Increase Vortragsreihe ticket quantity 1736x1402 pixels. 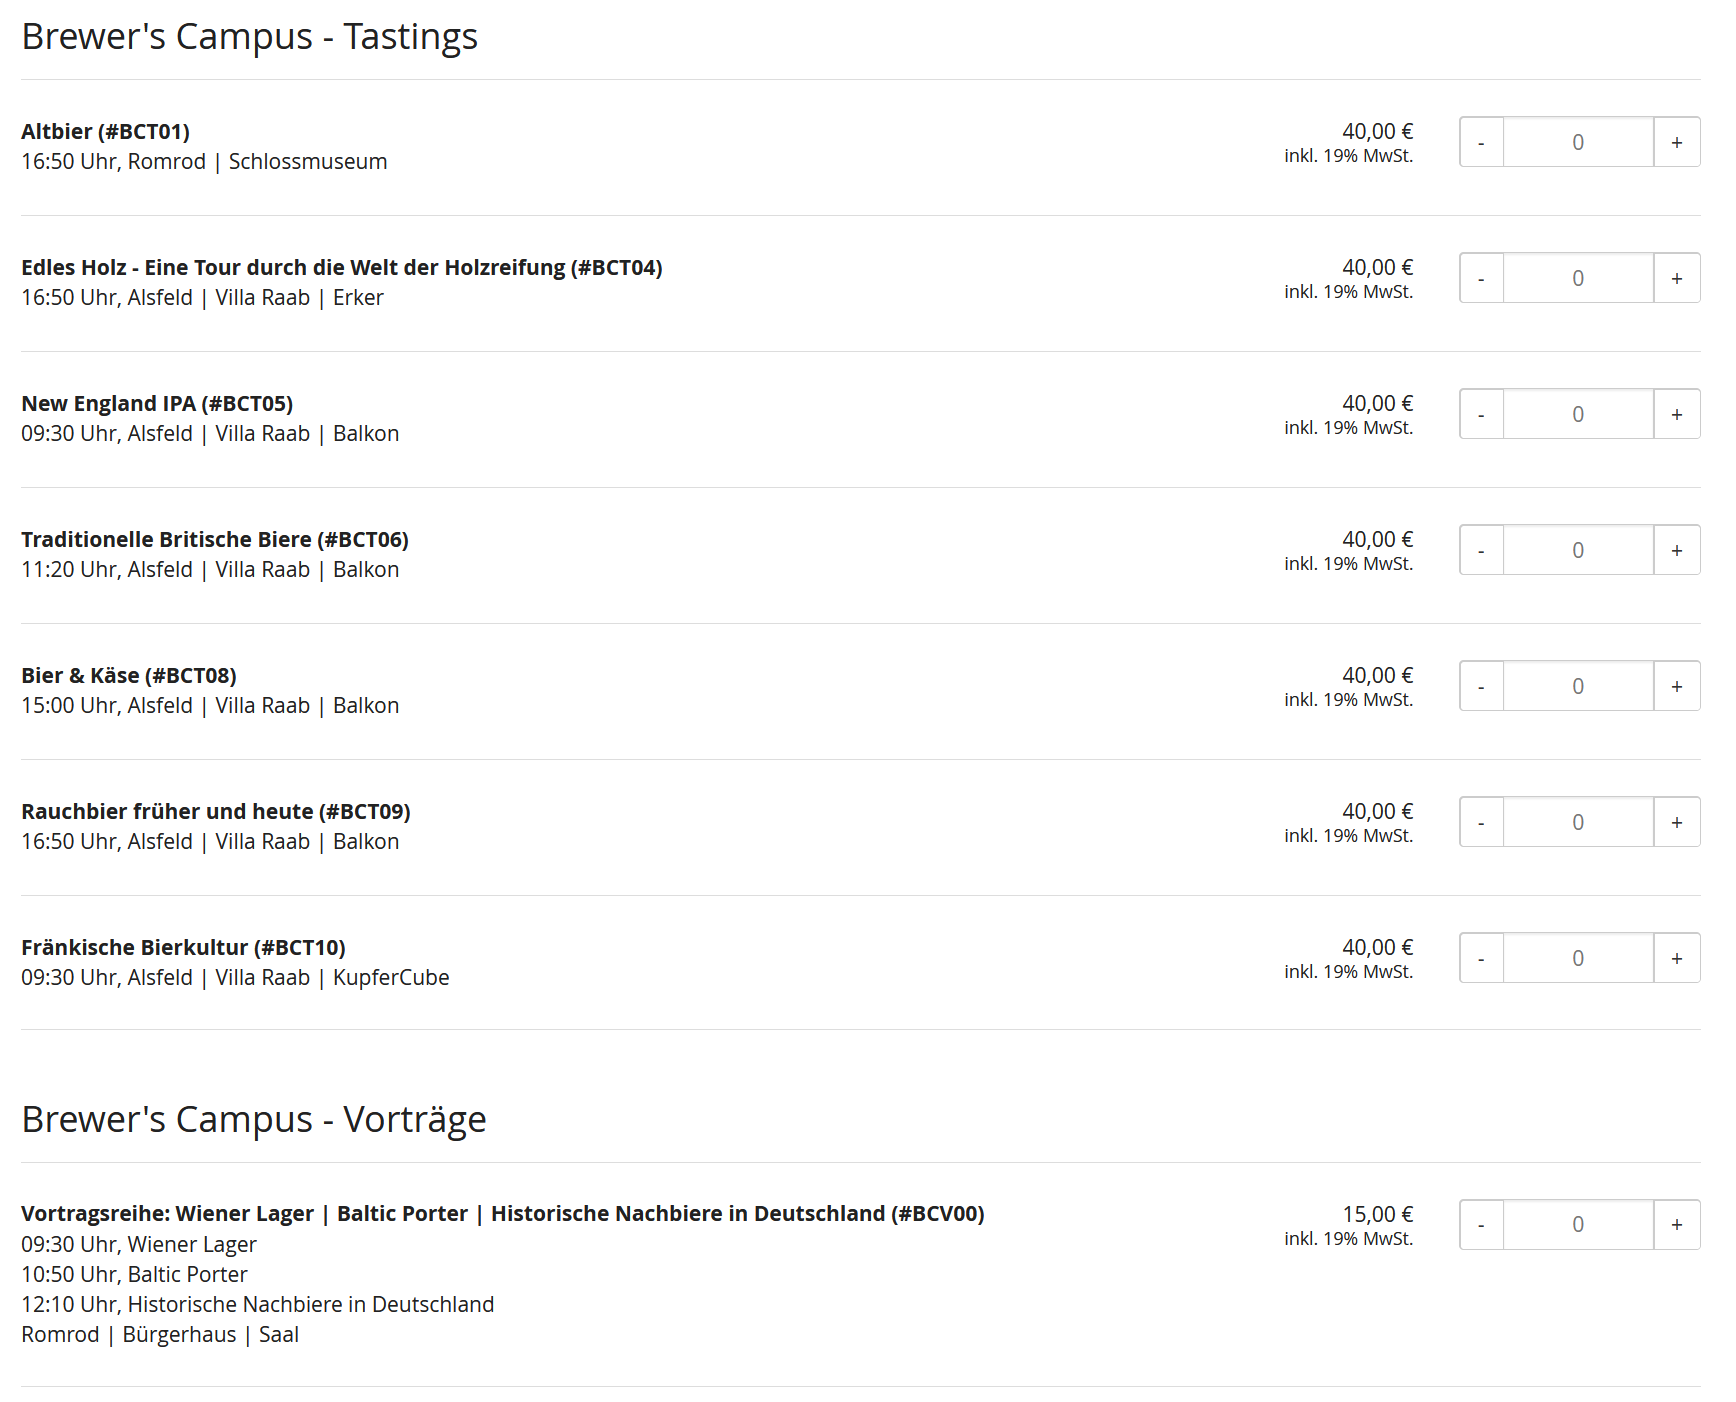[x=1676, y=1224]
